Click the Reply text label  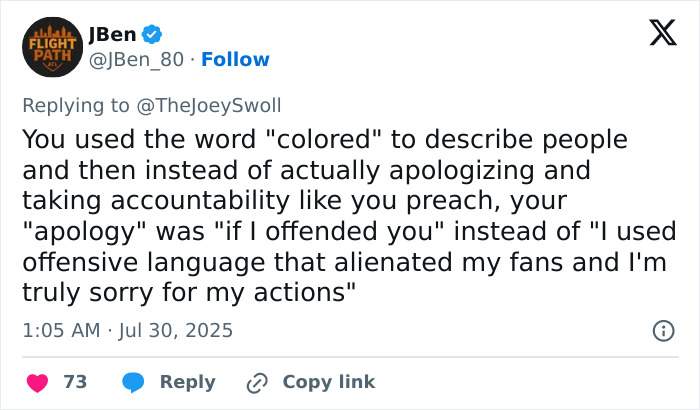pos(188,382)
